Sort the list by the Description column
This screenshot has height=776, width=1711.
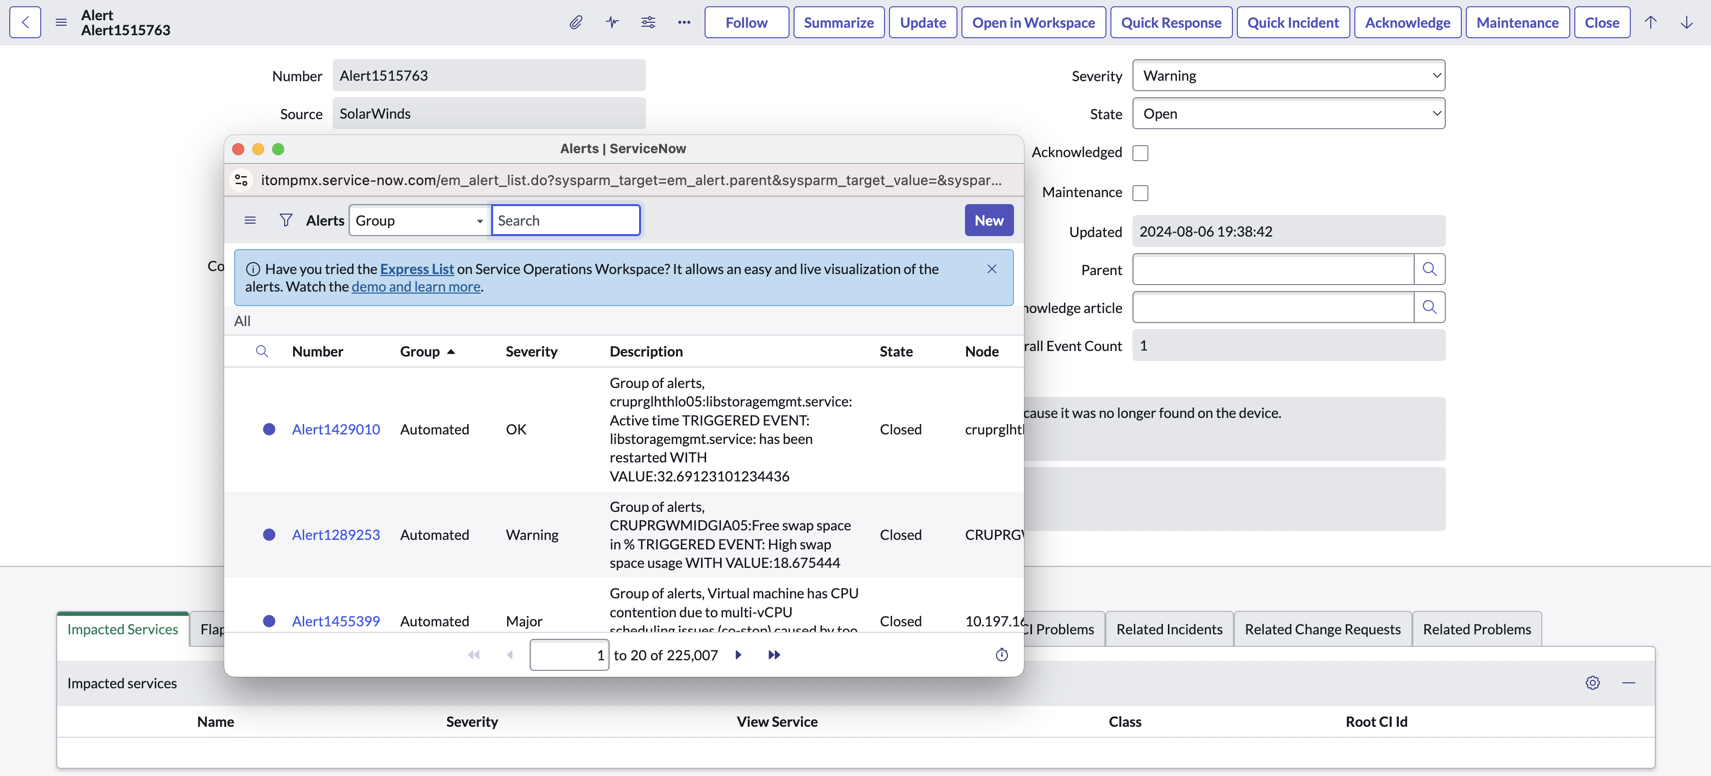(646, 351)
